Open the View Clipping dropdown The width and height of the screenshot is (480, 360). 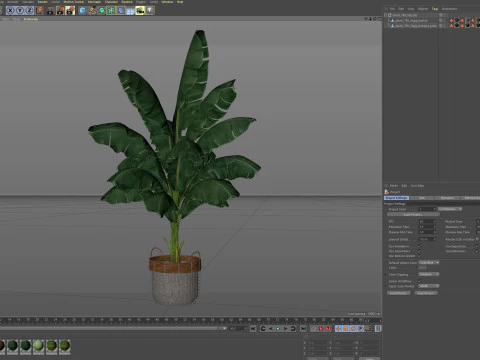(429, 274)
